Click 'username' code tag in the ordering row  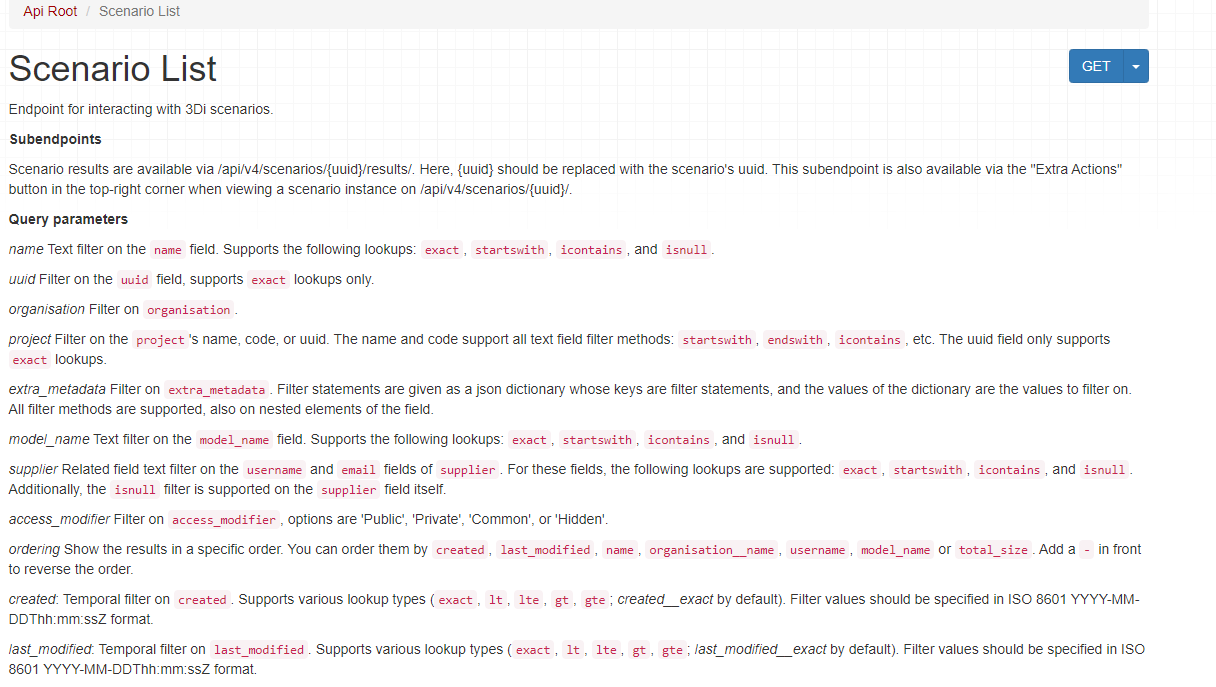pos(817,550)
